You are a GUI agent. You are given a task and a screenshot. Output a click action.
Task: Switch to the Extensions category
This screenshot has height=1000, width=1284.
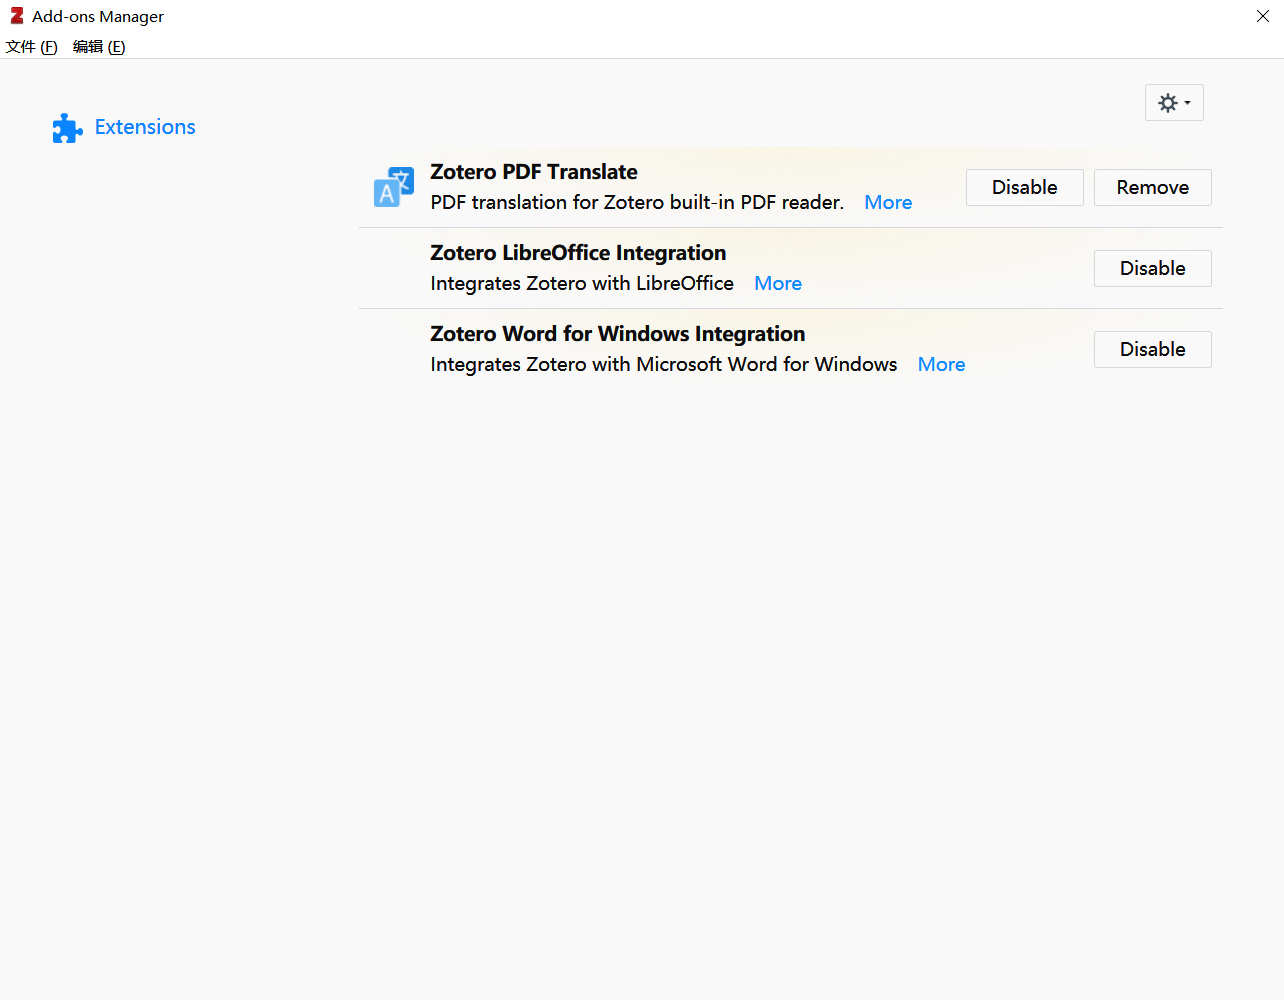pos(124,128)
